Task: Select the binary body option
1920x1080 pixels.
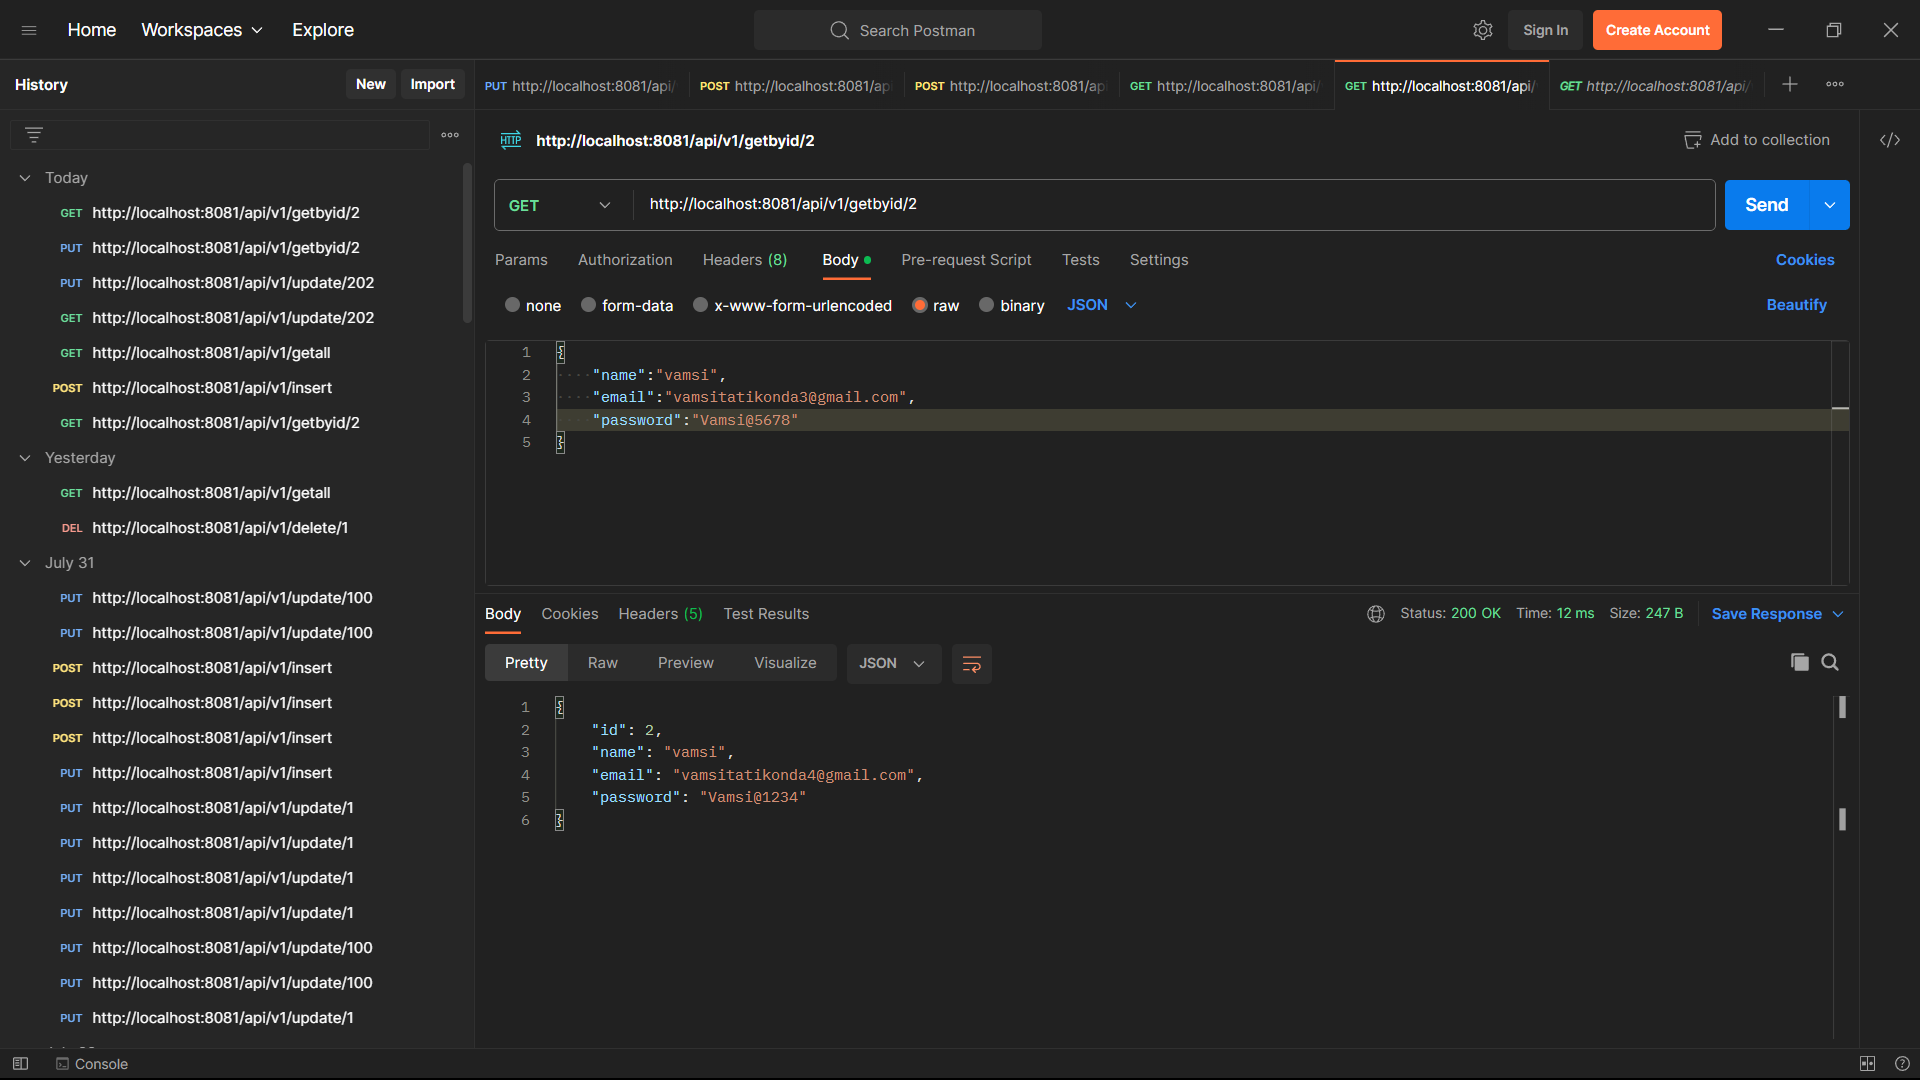Action: (987, 305)
